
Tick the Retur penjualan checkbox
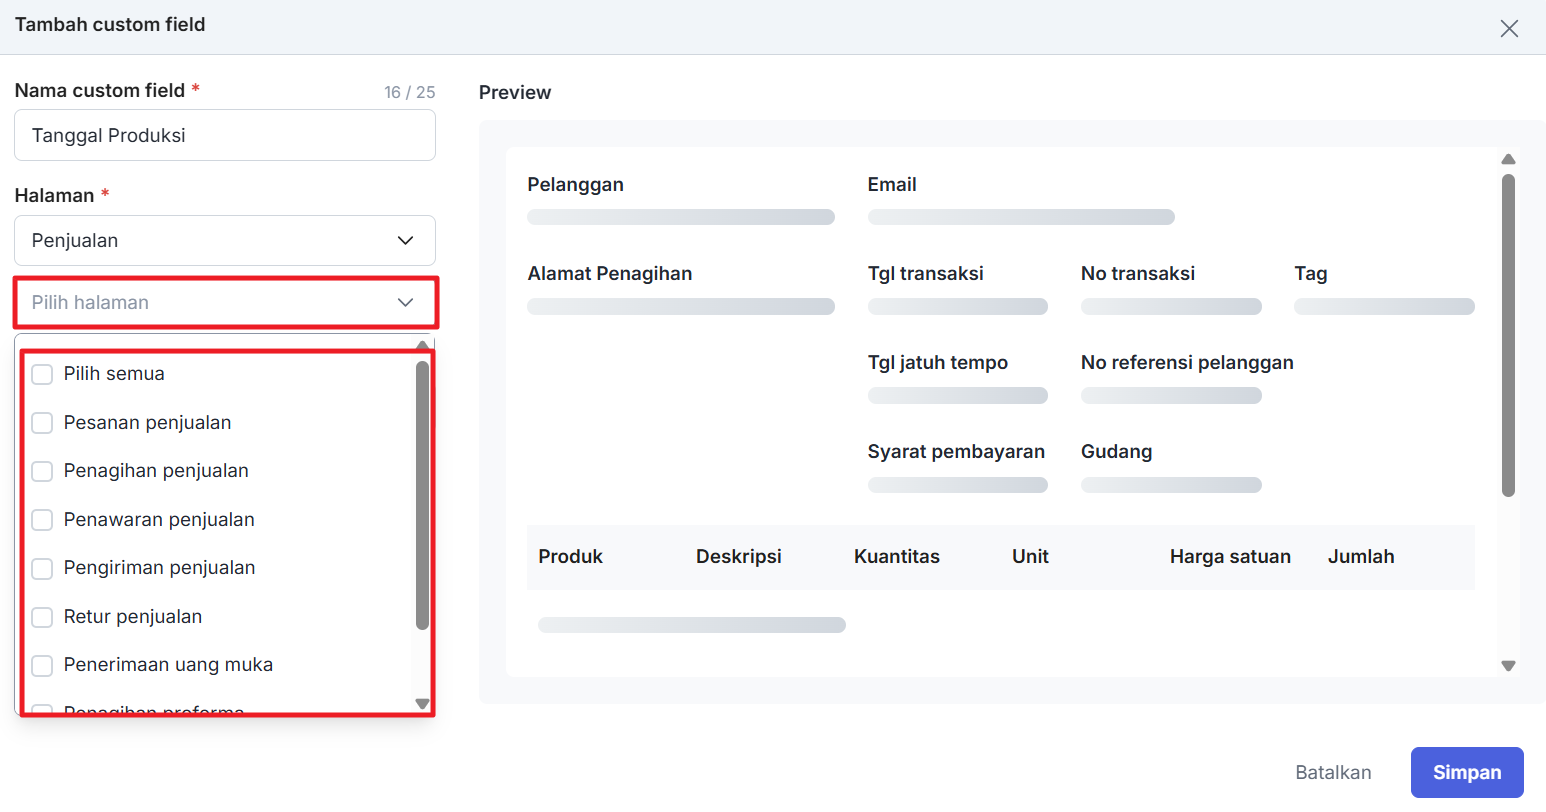pyautogui.click(x=42, y=617)
